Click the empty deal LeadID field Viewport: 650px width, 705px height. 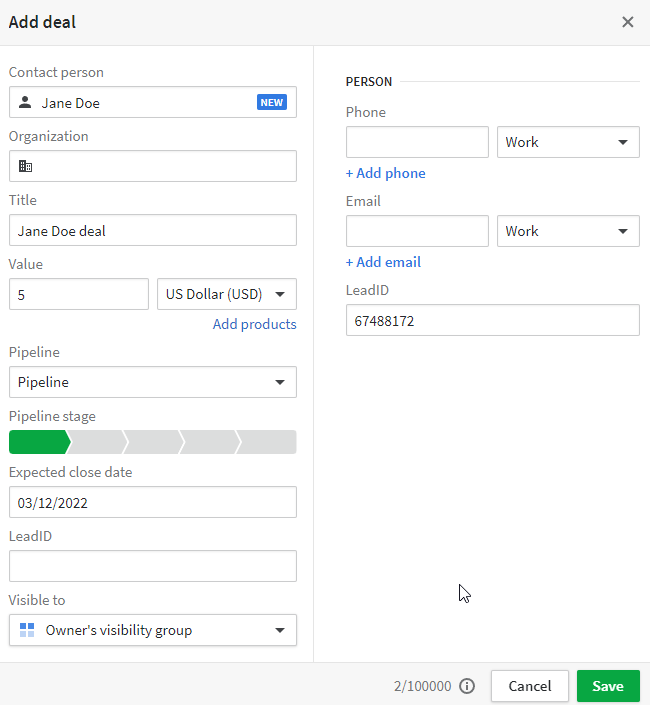153,566
